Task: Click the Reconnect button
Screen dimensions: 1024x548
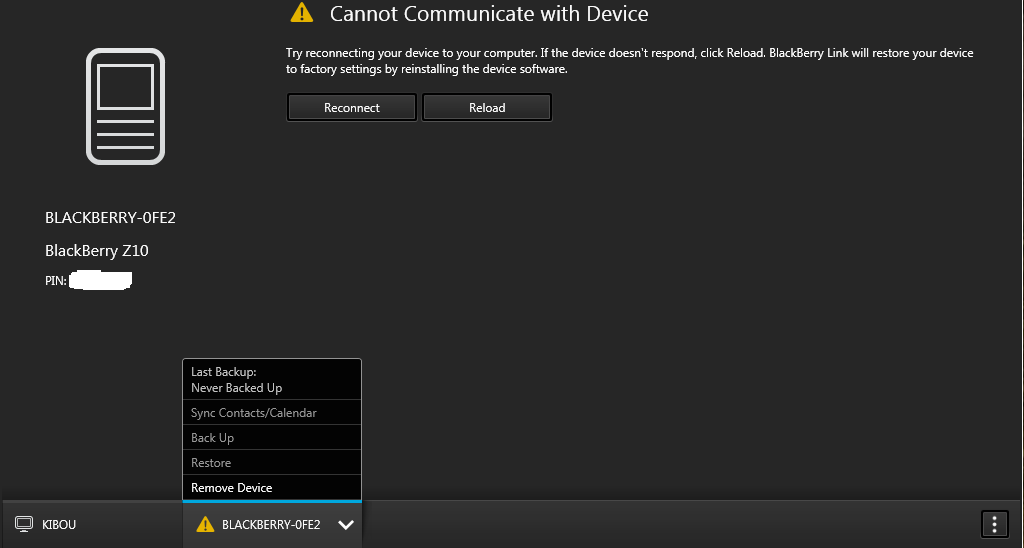Action: pyautogui.click(x=352, y=107)
